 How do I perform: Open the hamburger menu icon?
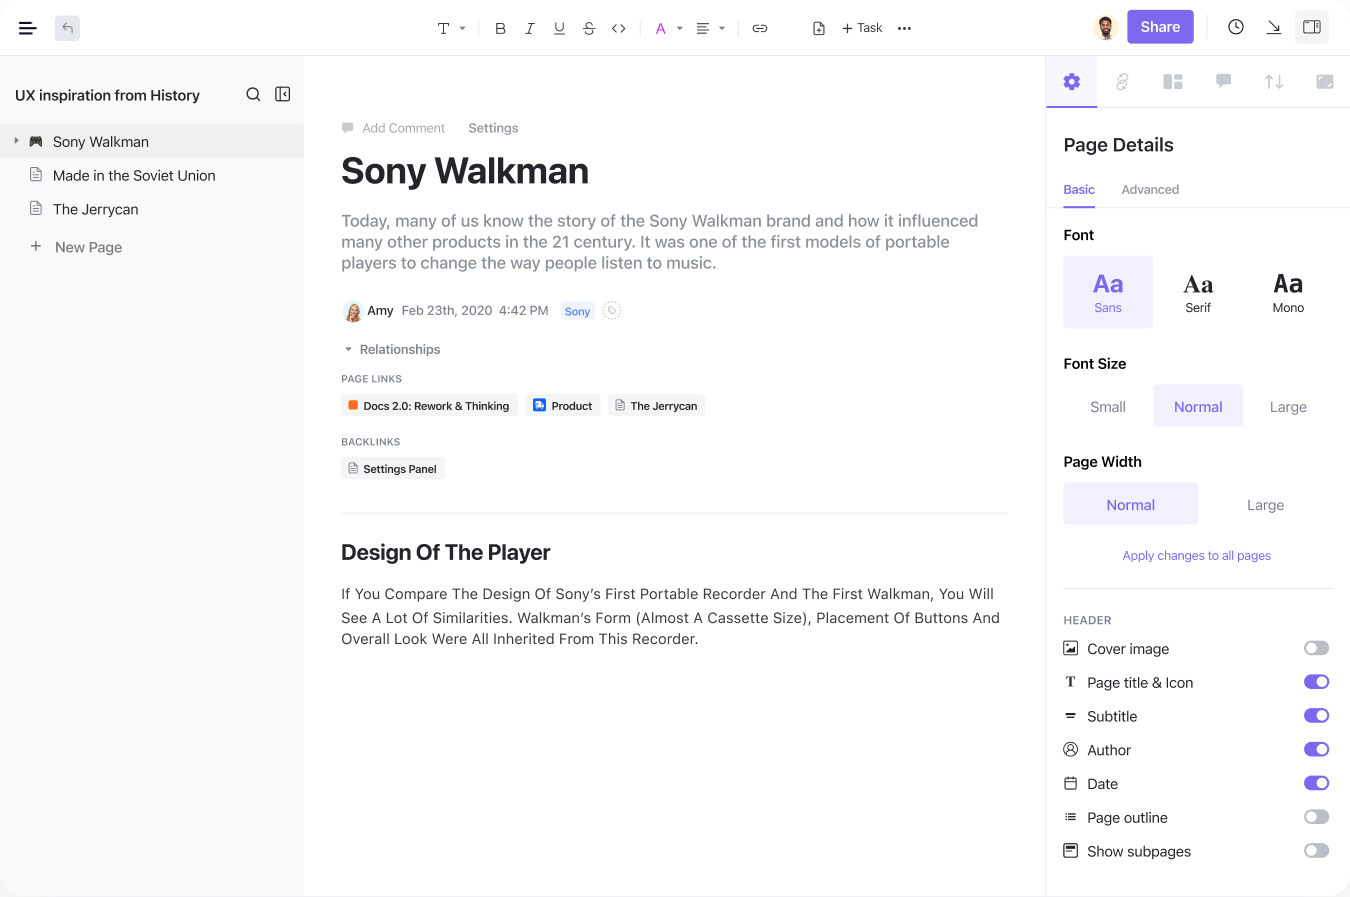coord(28,28)
